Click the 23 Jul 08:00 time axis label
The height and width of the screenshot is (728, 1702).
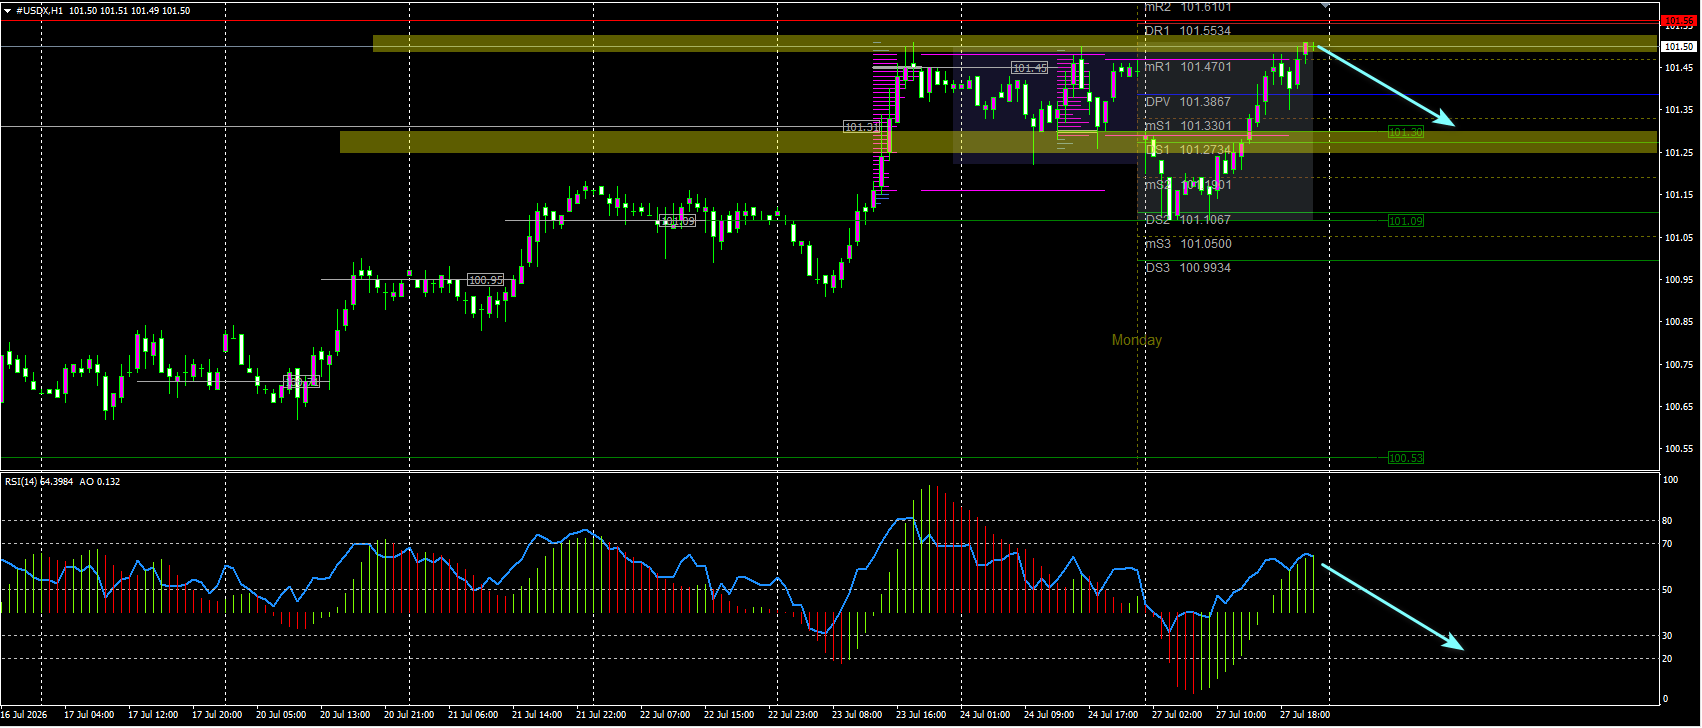[x=857, y=715]
